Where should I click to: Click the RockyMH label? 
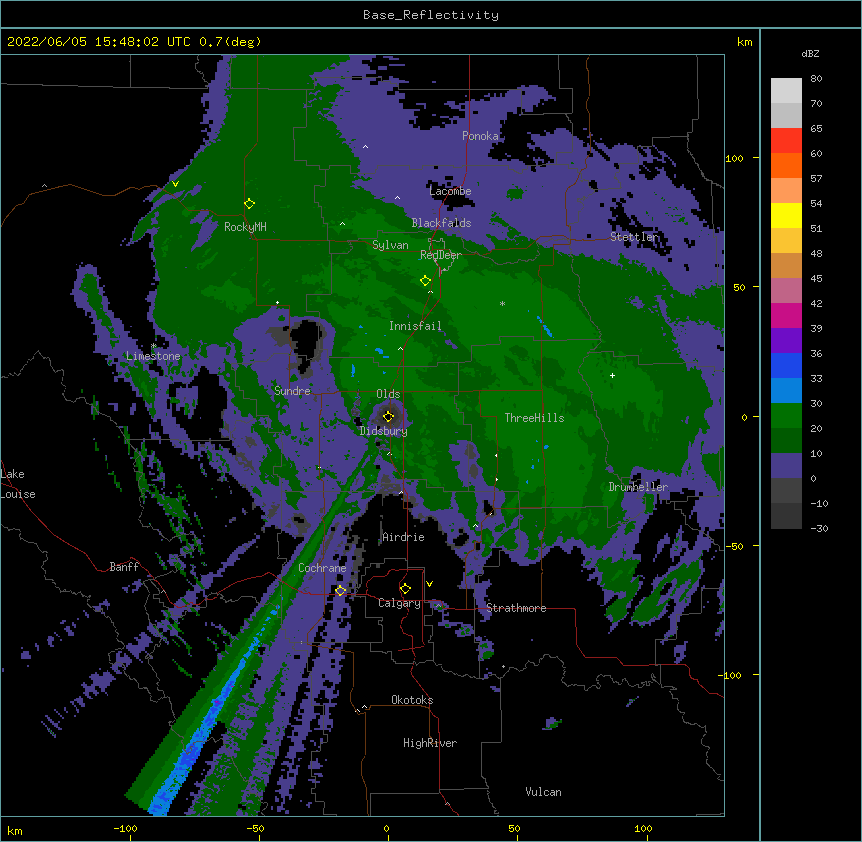[x=245, y=227]
